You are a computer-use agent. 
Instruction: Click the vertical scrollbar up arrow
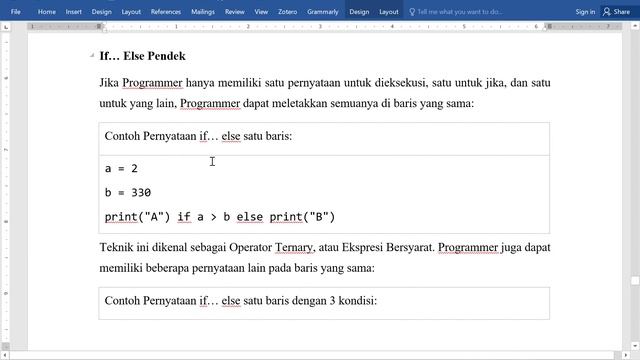click(635, 26)
